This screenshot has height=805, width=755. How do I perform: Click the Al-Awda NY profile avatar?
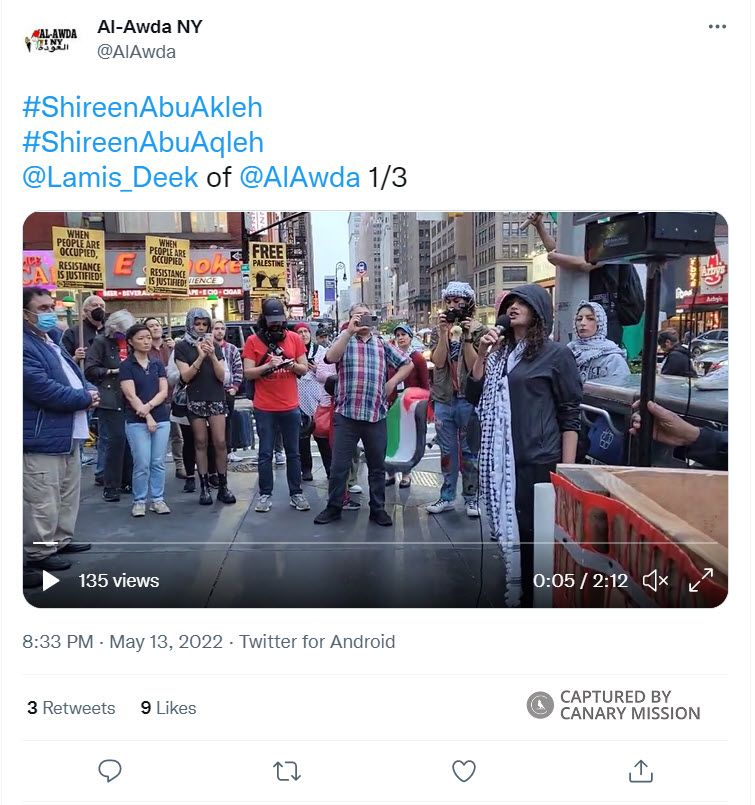click(x=51, y=40)
